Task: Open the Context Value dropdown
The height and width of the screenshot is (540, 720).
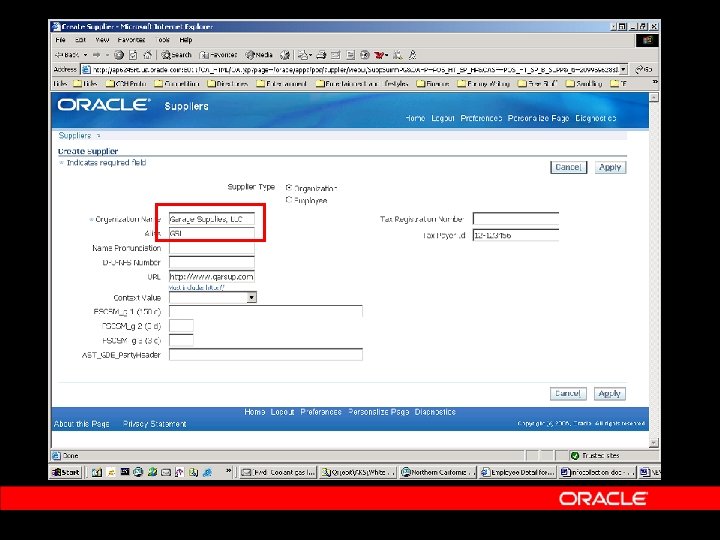Action: [252, 298]
